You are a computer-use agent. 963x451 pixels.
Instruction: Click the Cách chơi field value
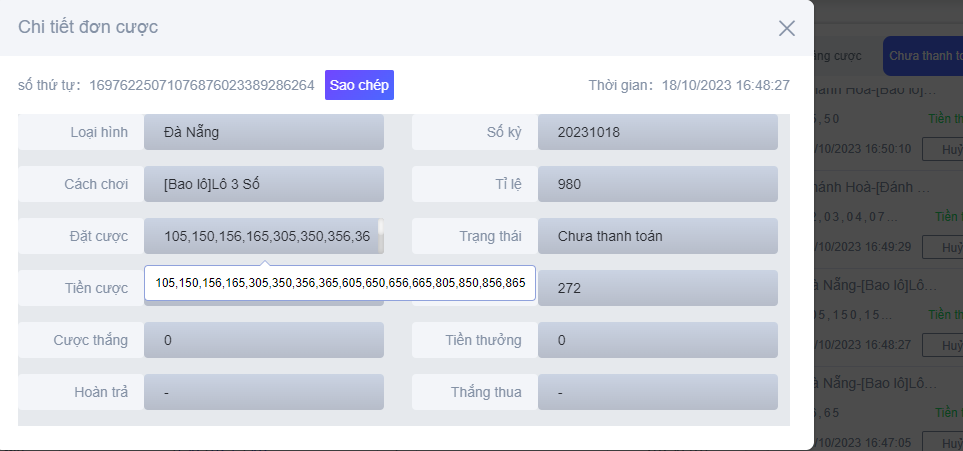pos(263,184)
